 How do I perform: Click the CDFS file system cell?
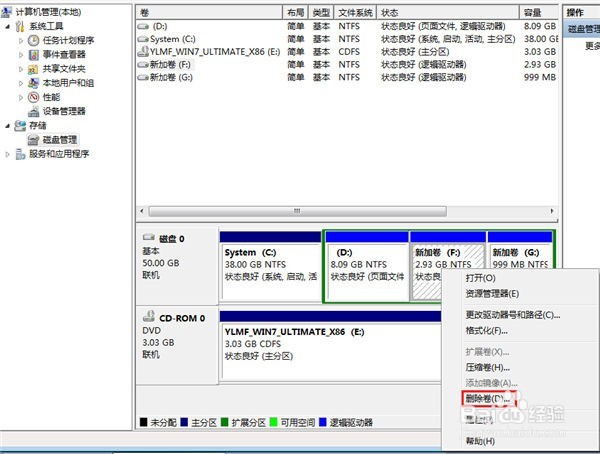tap(349, 52)
